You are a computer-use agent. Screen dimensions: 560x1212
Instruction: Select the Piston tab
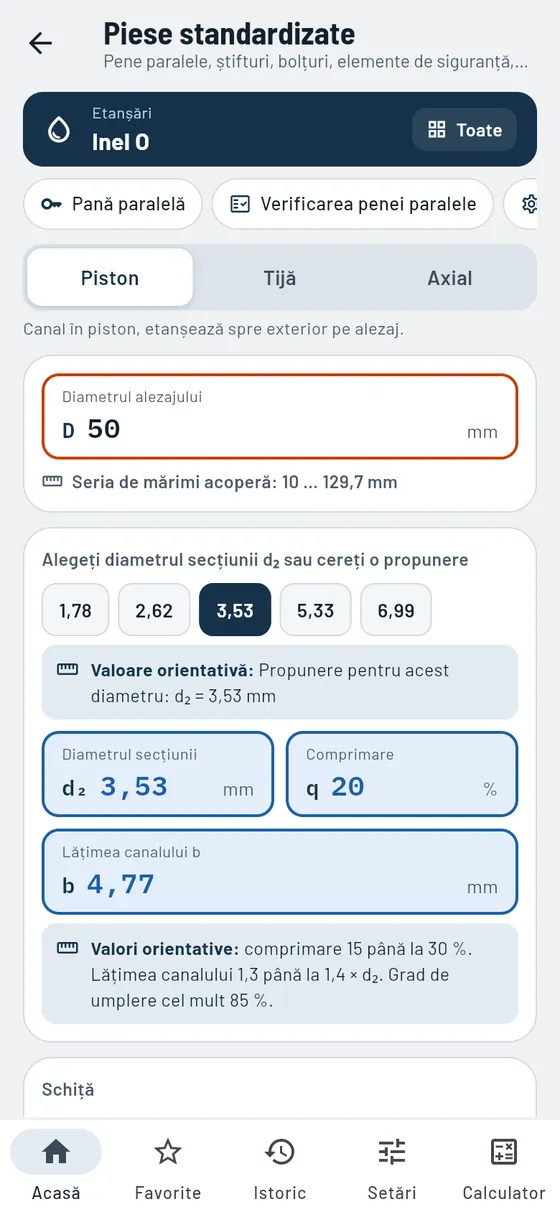(110, 278)
